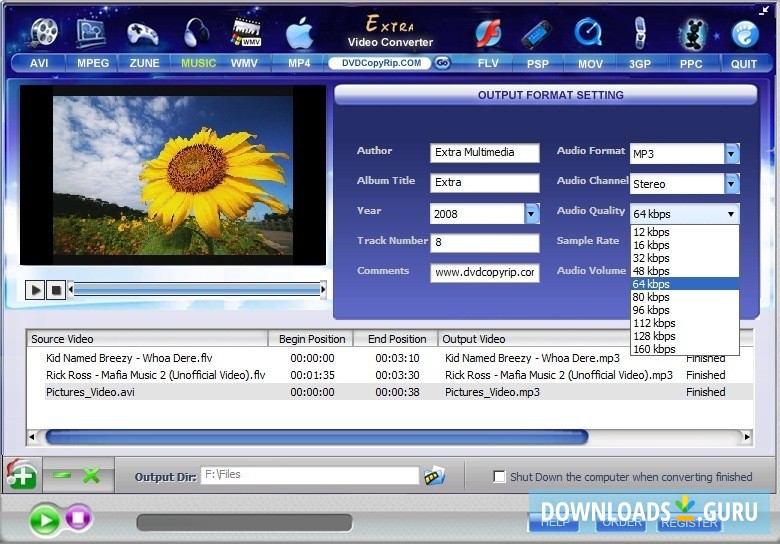
Task: Choose 16 kbps audio quality
Action: point(684,245)
